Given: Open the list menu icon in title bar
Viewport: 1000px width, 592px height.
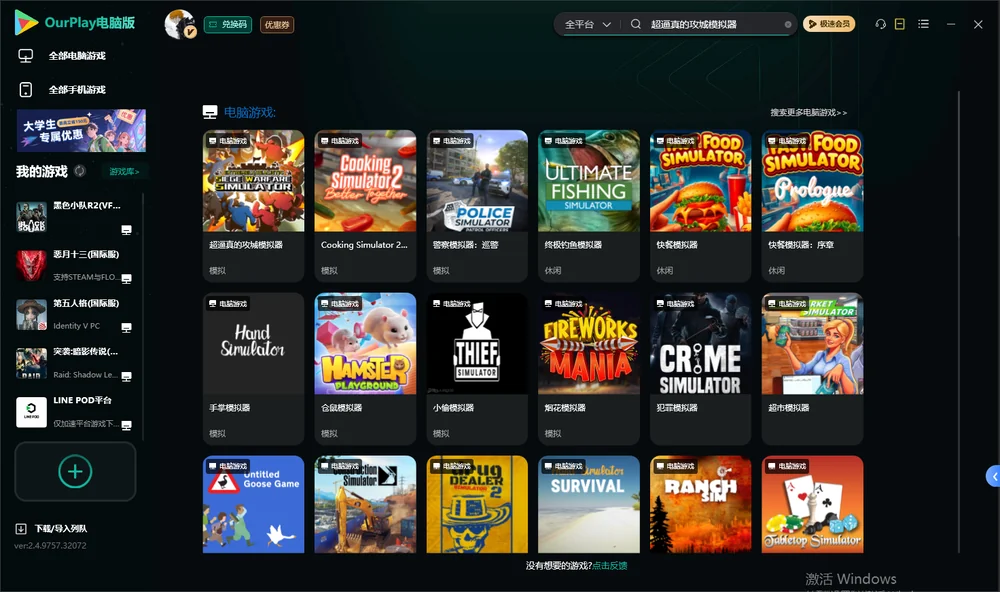Looking at the screenshot, I should coord(923,24).
